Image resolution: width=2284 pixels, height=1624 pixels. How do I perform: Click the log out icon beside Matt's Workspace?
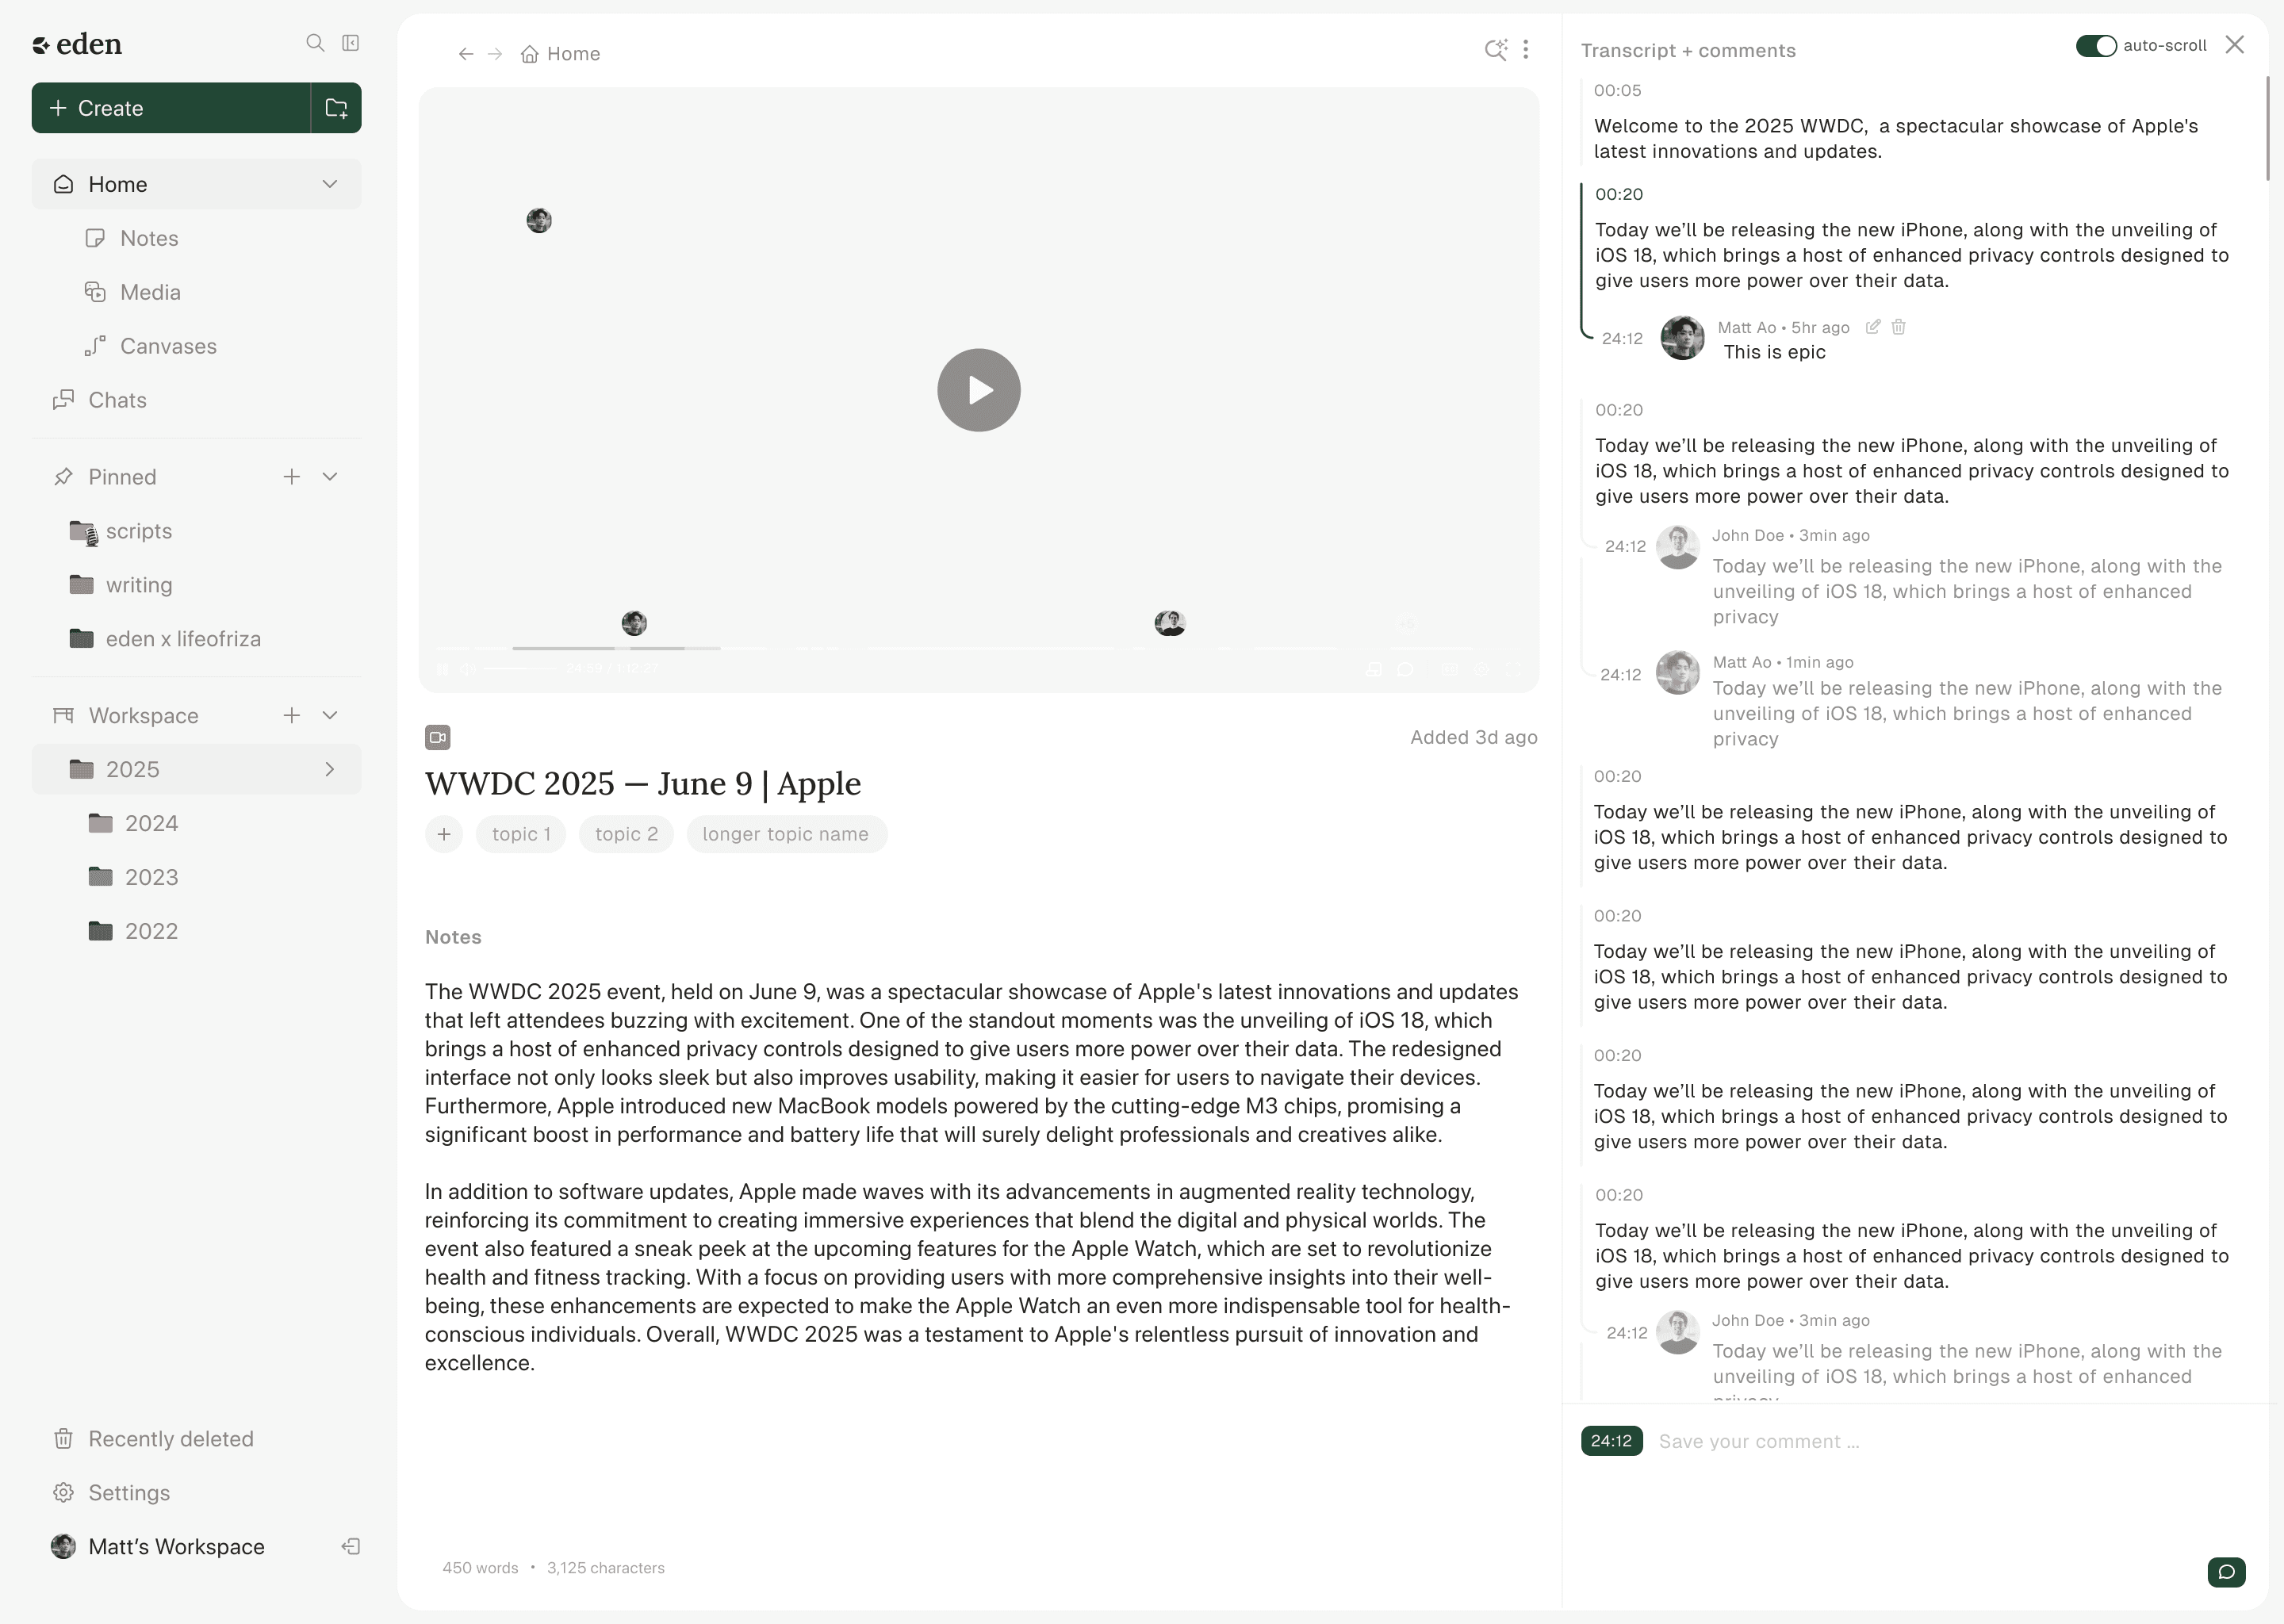click(351, 1547)
